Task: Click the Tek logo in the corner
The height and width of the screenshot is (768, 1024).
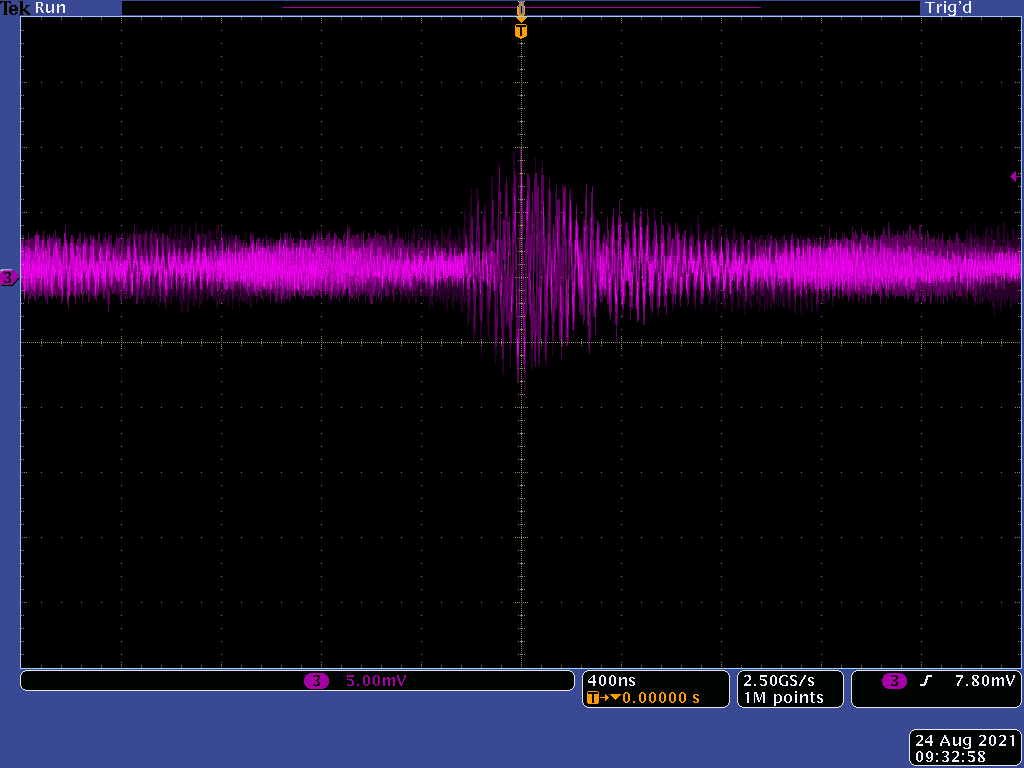Action: (x=16, y=8)
